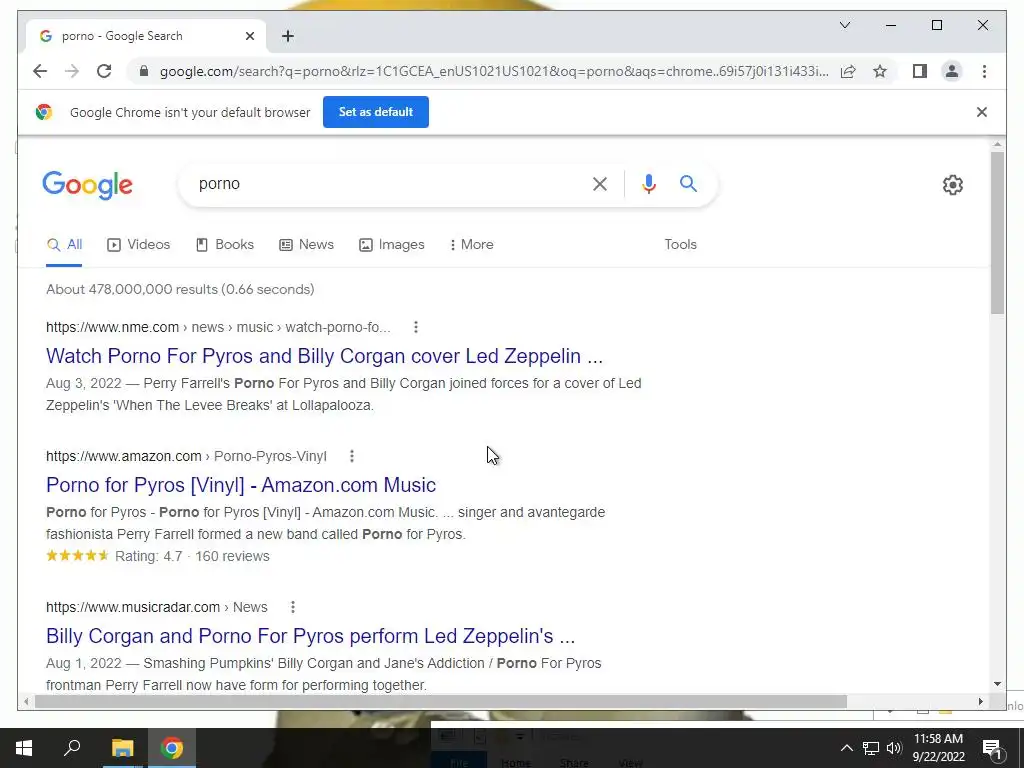
Task: Click the nme.com URL breadcrumb
Action: (218, 327)
